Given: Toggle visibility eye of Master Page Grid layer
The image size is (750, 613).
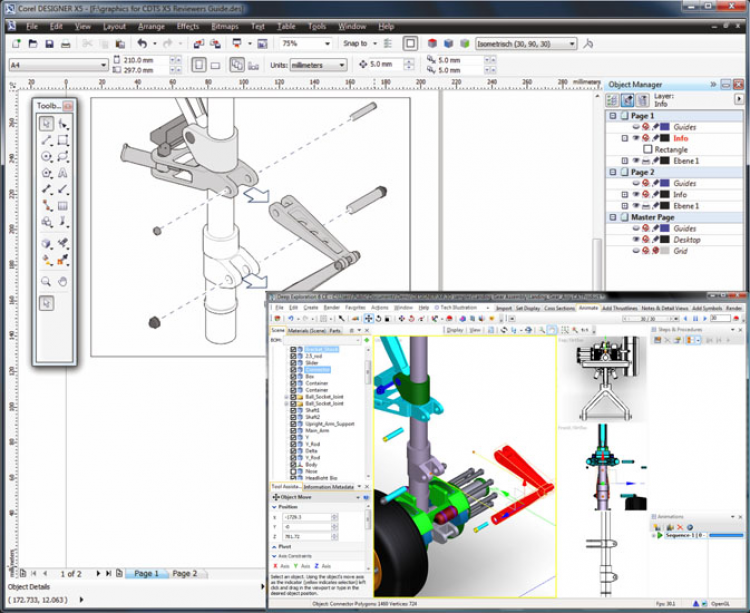Looking at the screenshot, I should coord(636,251).
